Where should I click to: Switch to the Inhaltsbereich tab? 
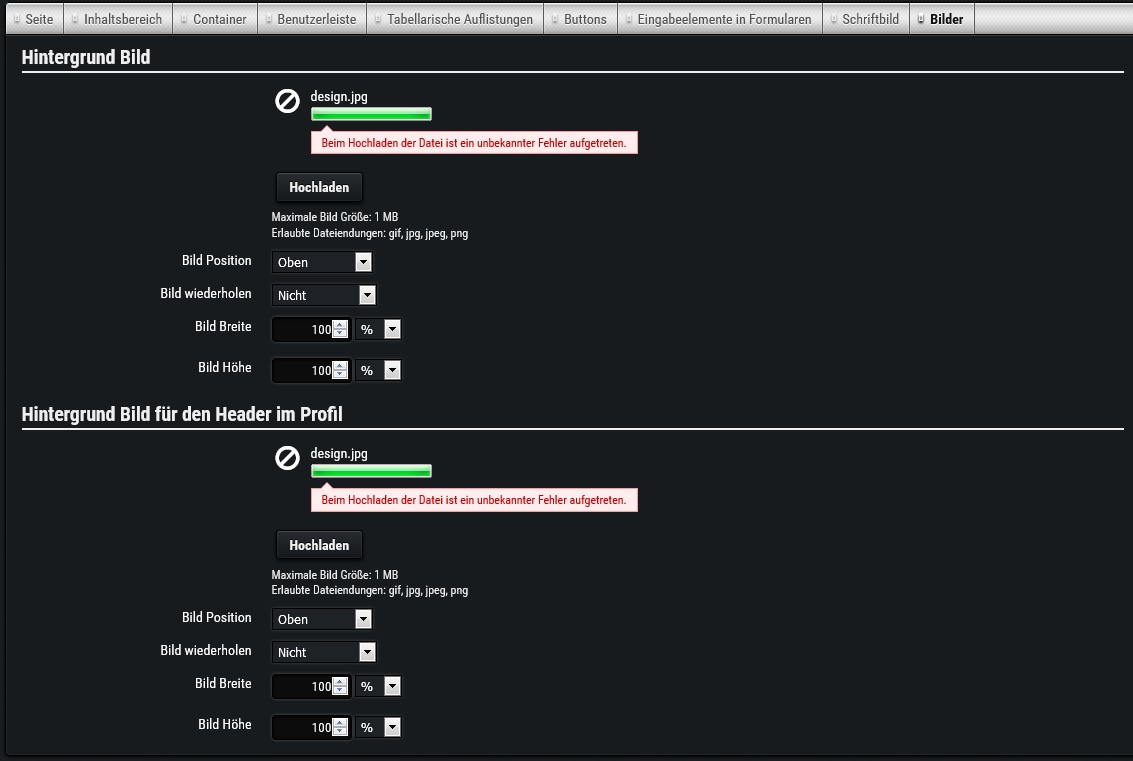click(116, 19)
